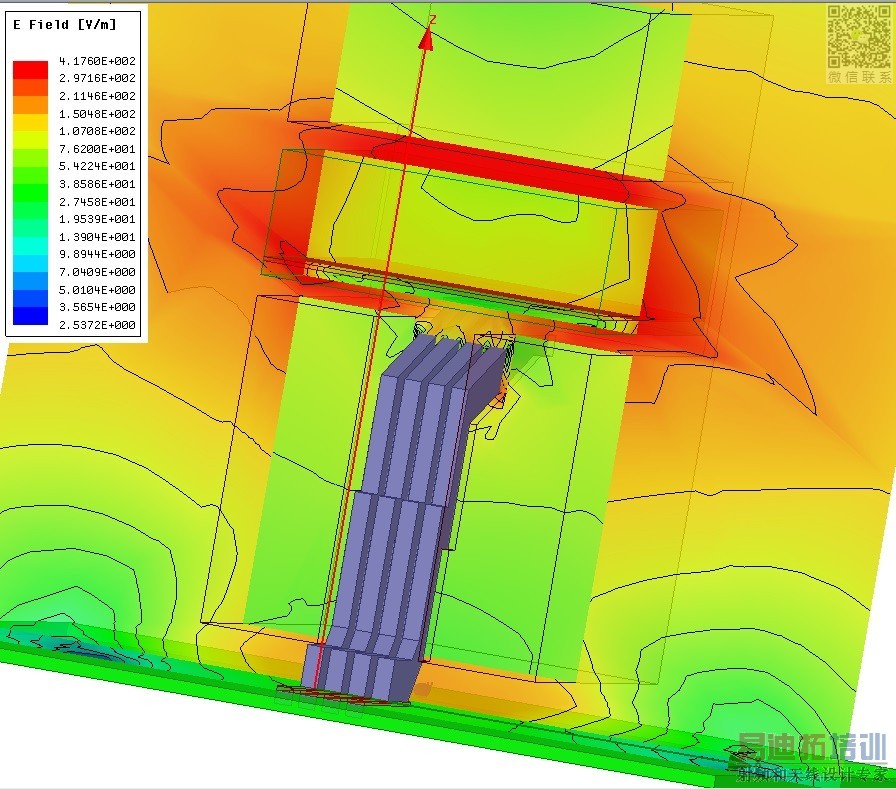Select legend value 2.9716E+002
The height and width of the screenshot is (789, 896).
[97, 78]
